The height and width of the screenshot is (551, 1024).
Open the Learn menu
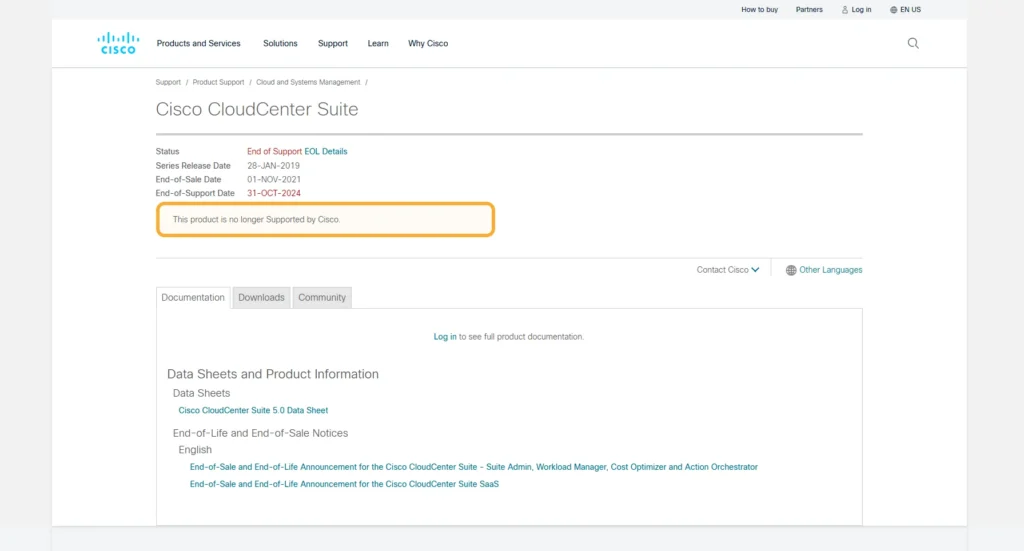(378, 43)
